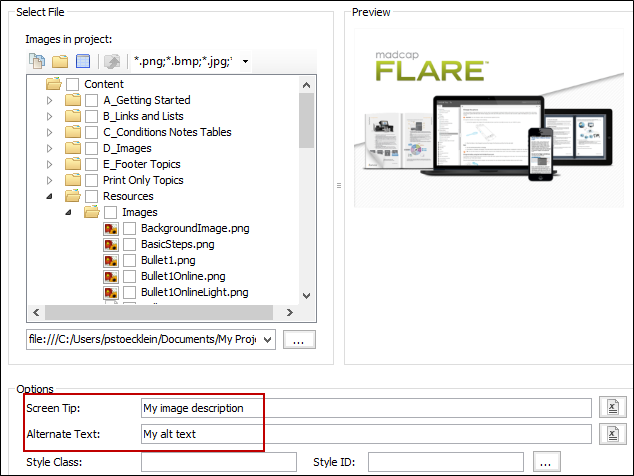Check the Content folder checkbox
Viewport: 634px width, 476px height.
(72, 84)
